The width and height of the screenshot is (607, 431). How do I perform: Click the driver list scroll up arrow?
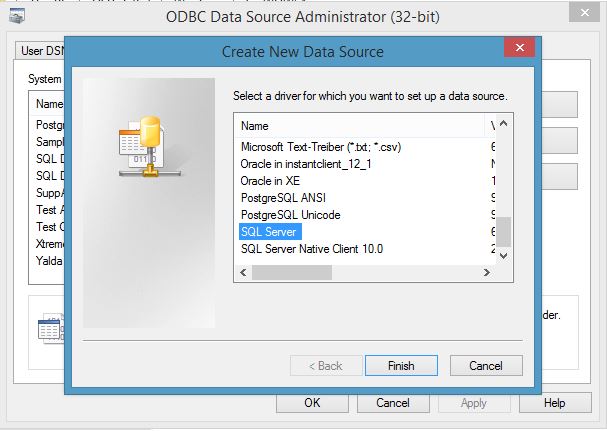[503, 124]
